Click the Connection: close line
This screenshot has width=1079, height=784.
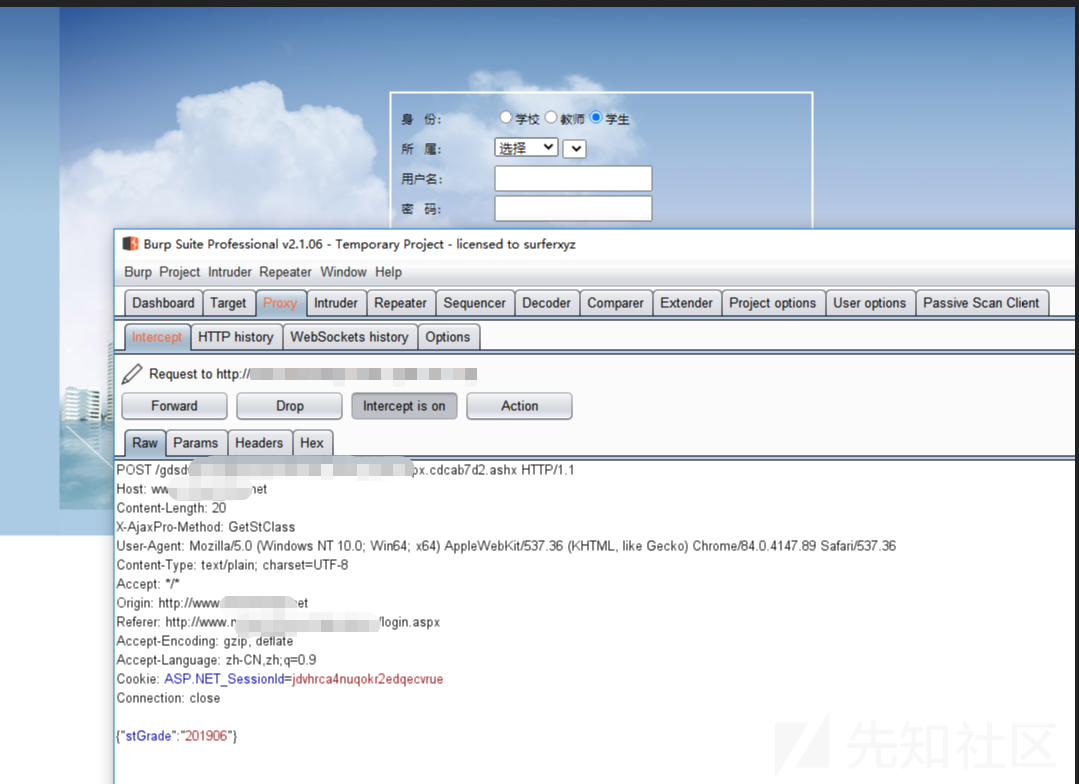[x=168, y=697]
